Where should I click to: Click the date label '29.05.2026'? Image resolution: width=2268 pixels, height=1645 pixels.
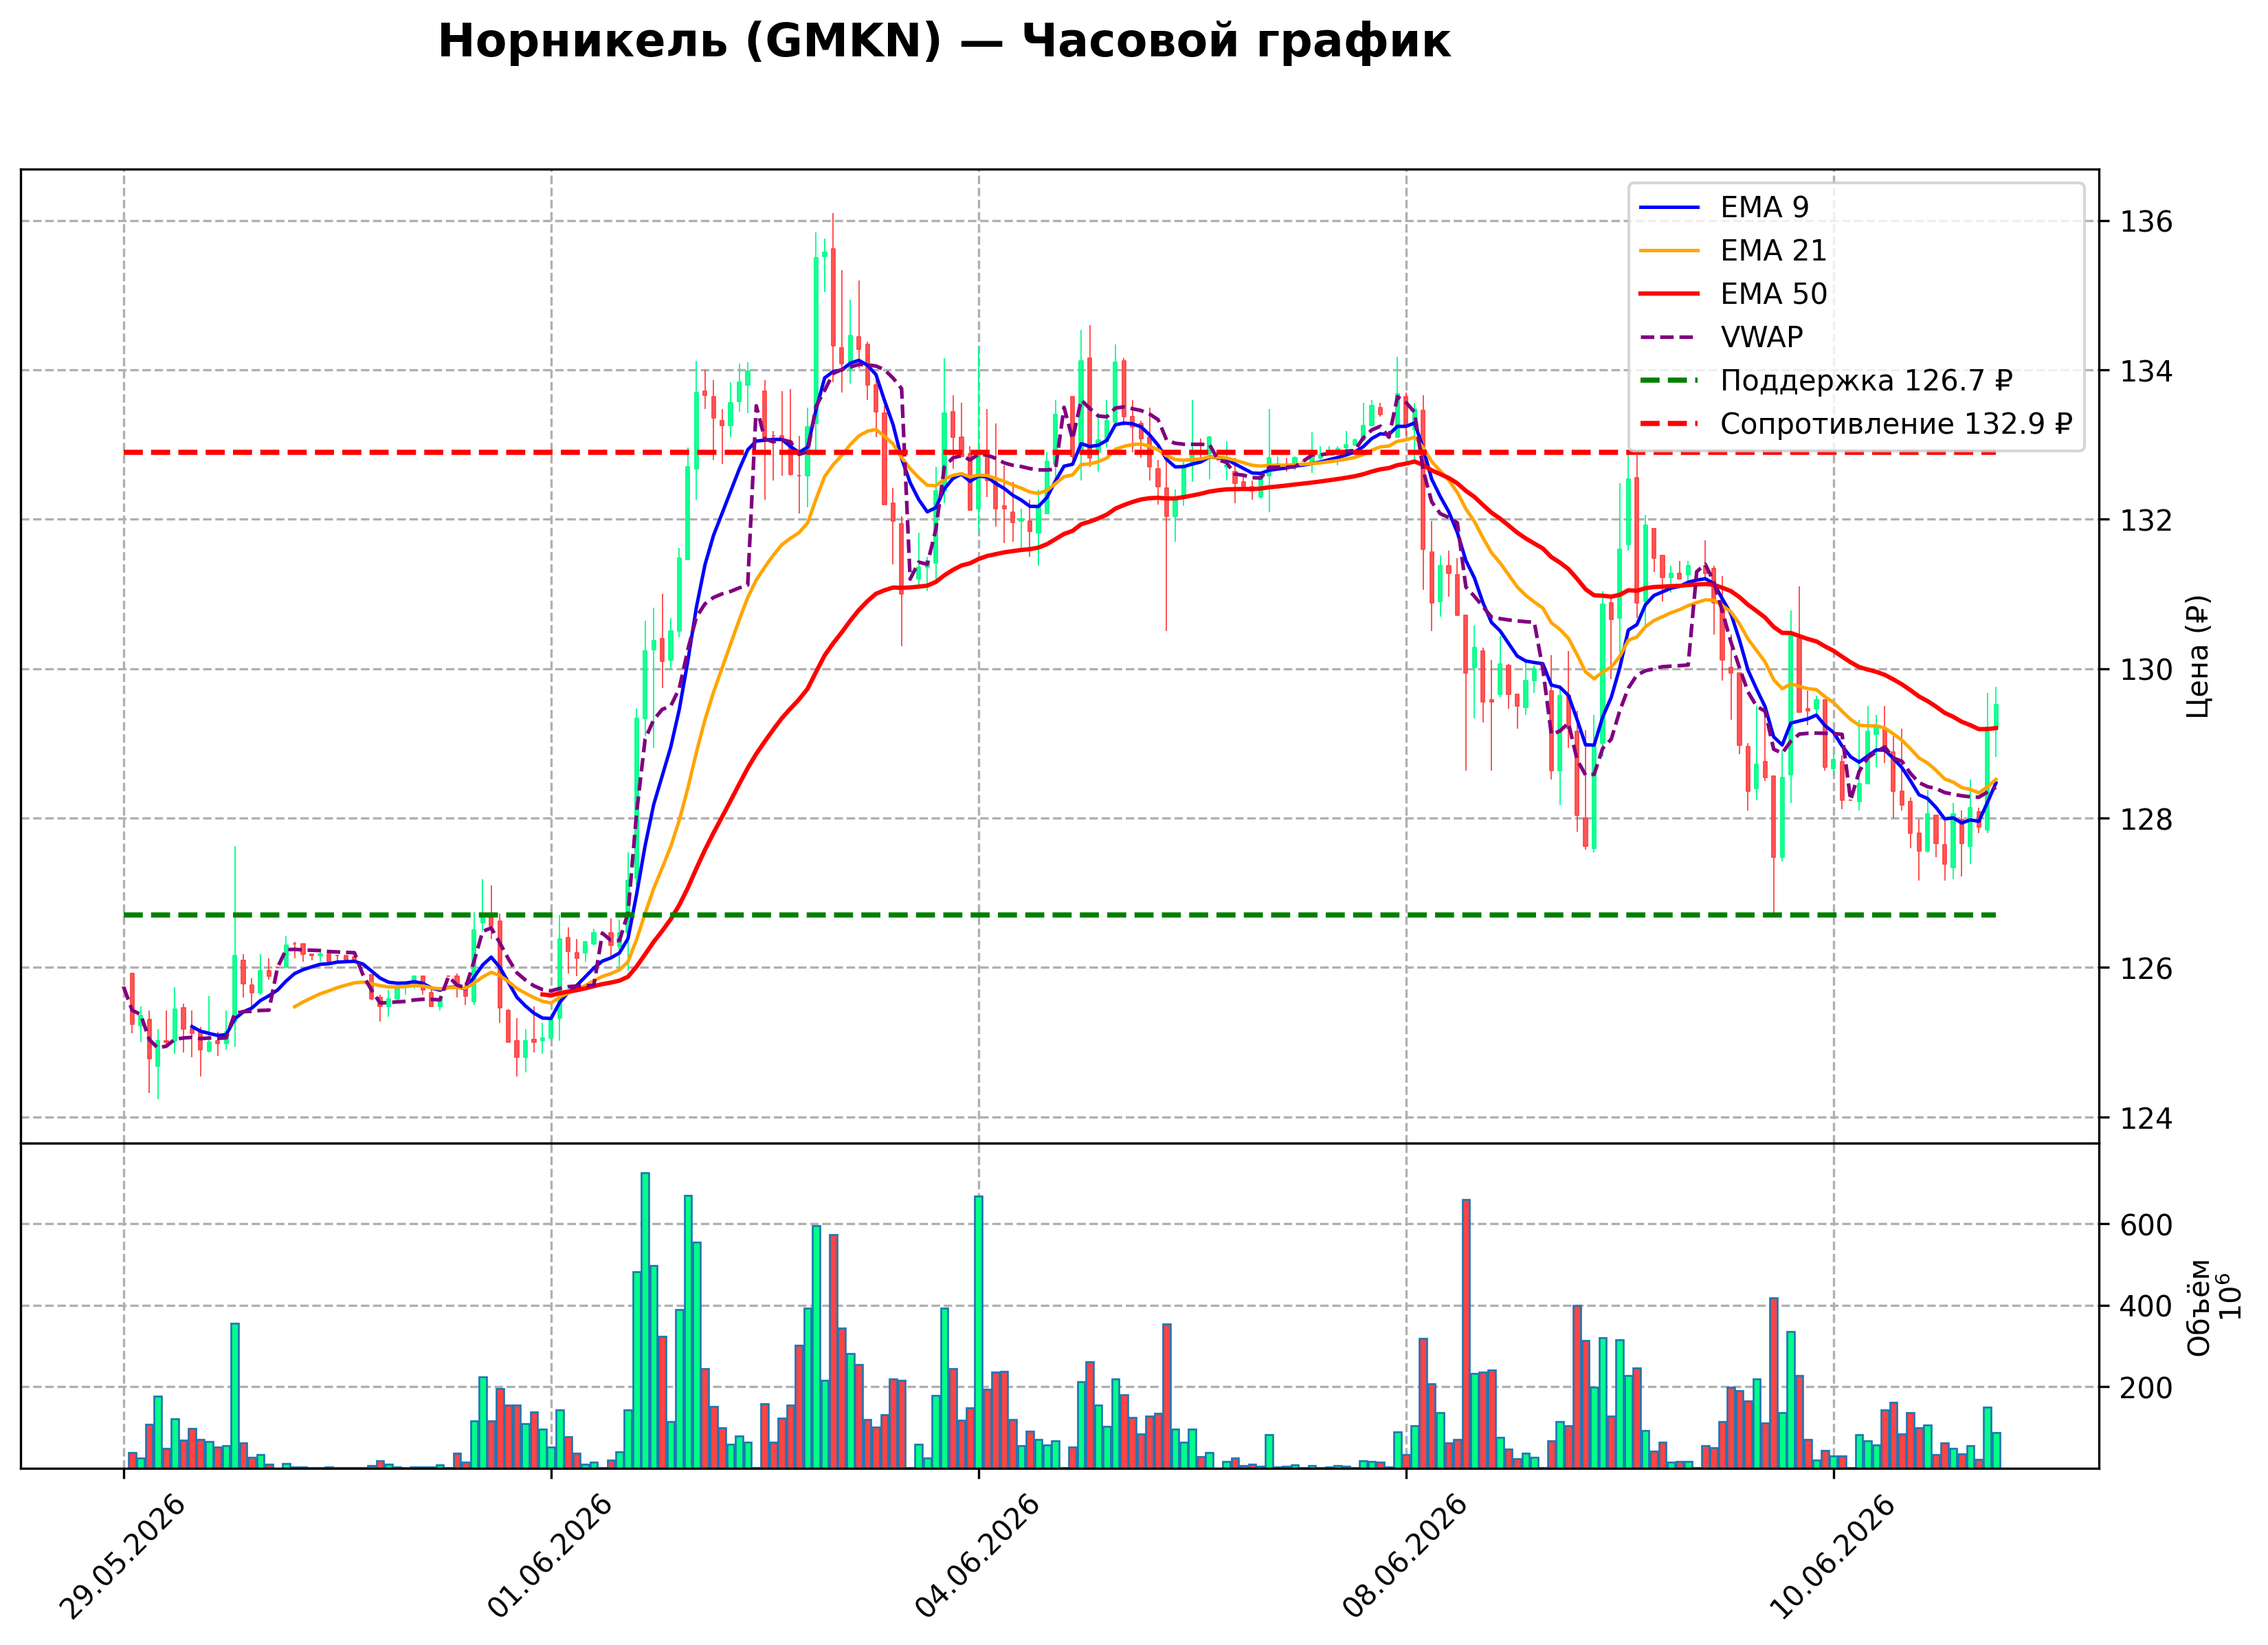point(122,1557)
